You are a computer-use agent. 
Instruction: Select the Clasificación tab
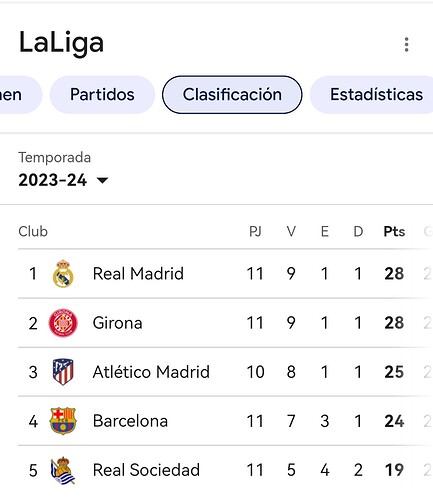pyautogui.click(x=232, y=95)
